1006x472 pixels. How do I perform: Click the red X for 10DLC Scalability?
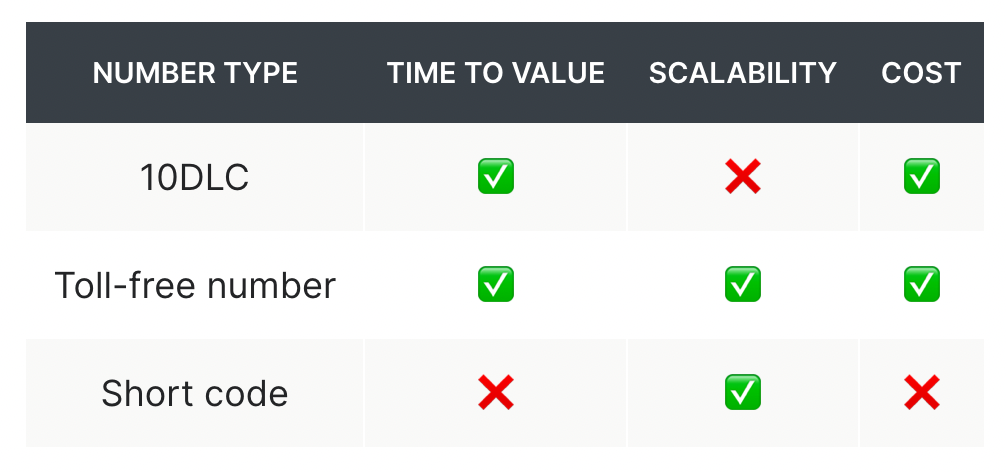tap(743, 176)
